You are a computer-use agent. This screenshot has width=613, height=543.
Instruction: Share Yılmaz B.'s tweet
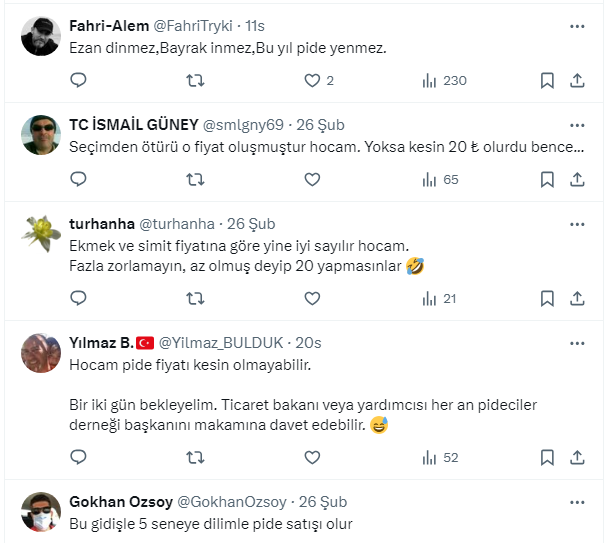pyautogui.click(x=577, y=457)
